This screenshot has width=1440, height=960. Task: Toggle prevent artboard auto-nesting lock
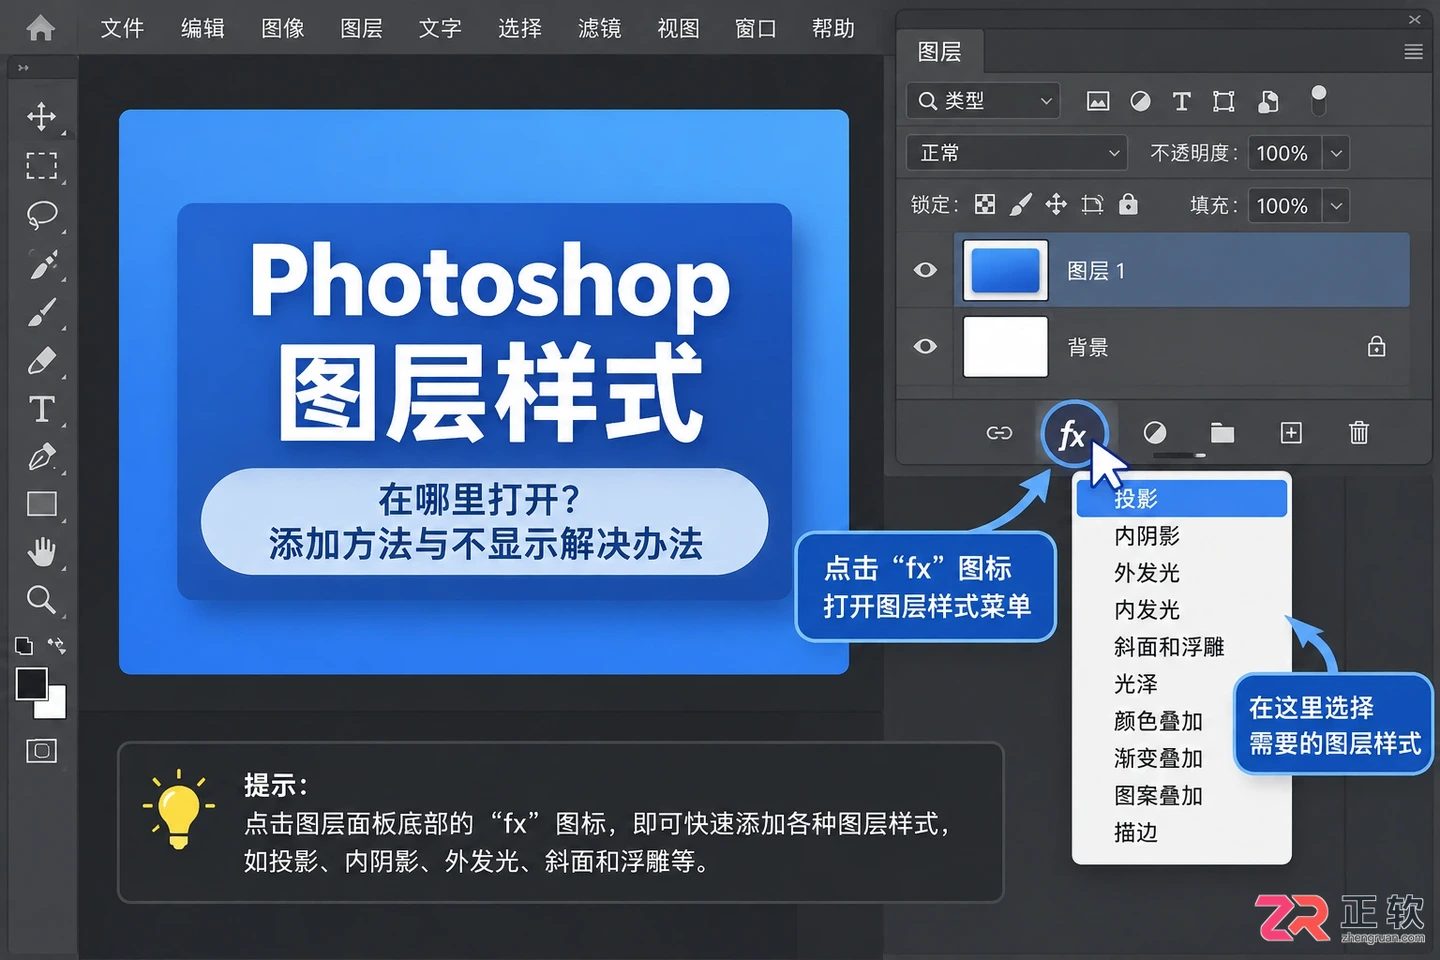tap(1092, 205)
